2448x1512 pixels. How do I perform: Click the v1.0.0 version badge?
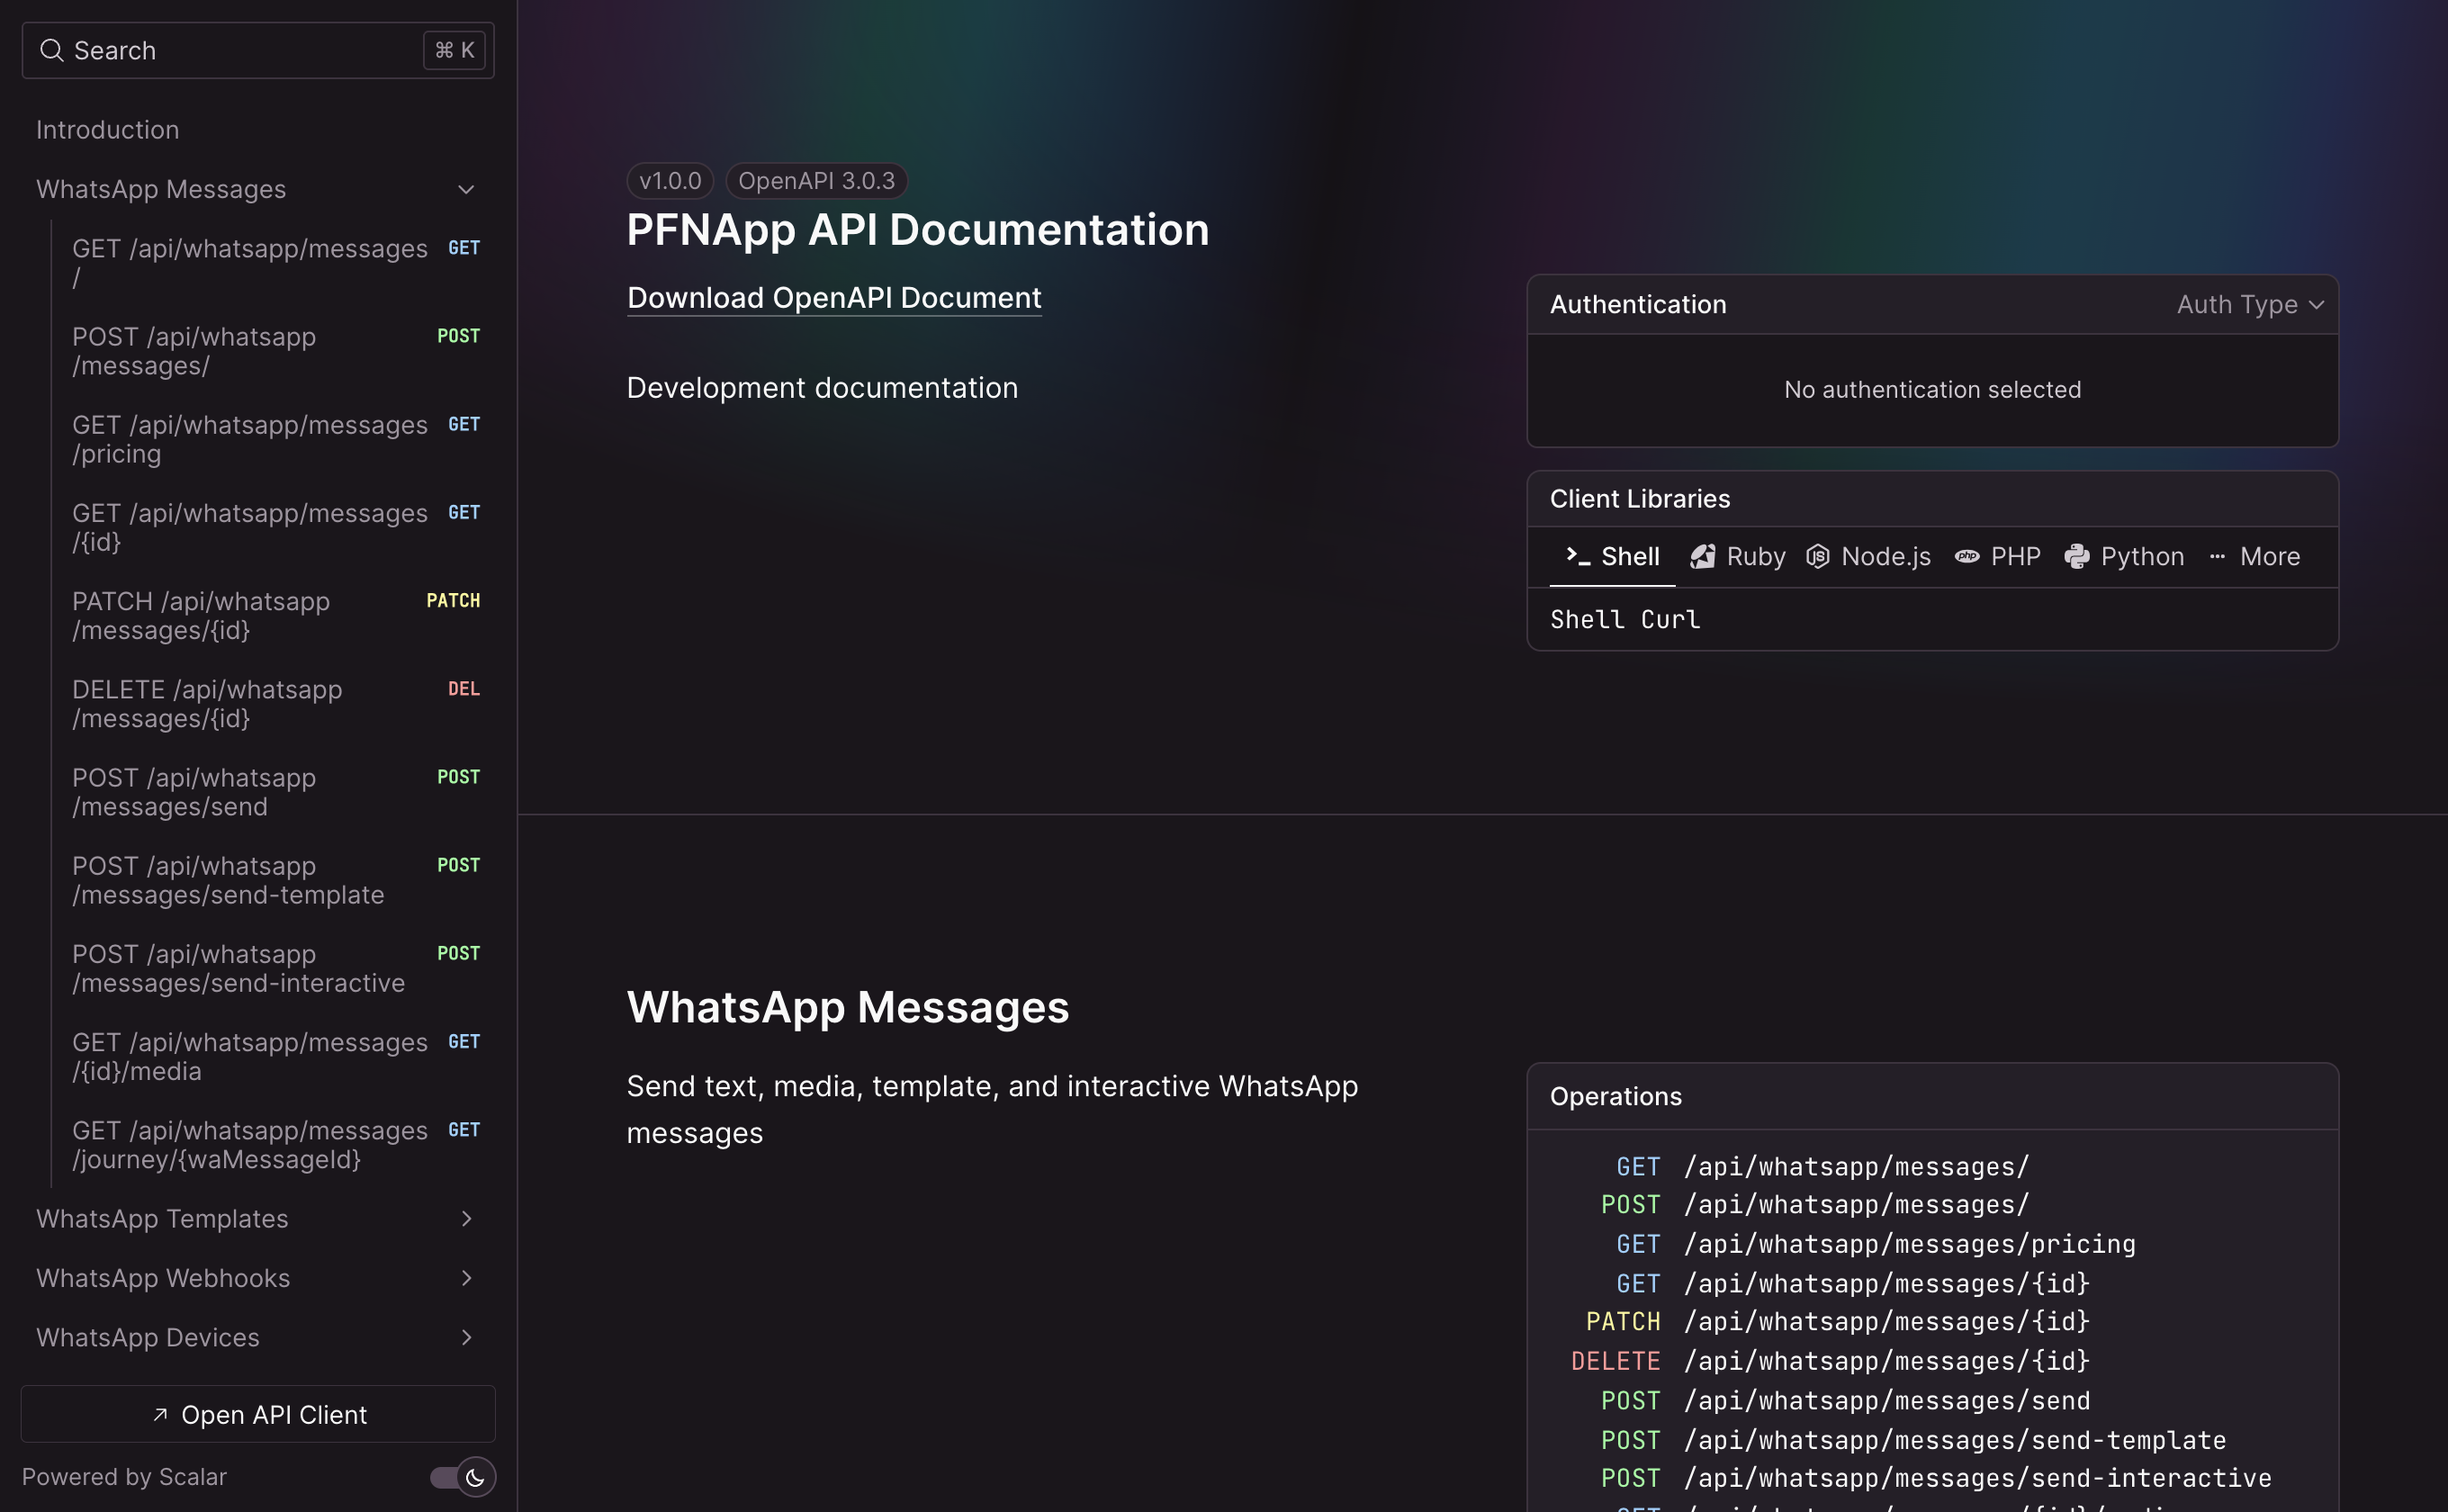(x=670, y=181)
